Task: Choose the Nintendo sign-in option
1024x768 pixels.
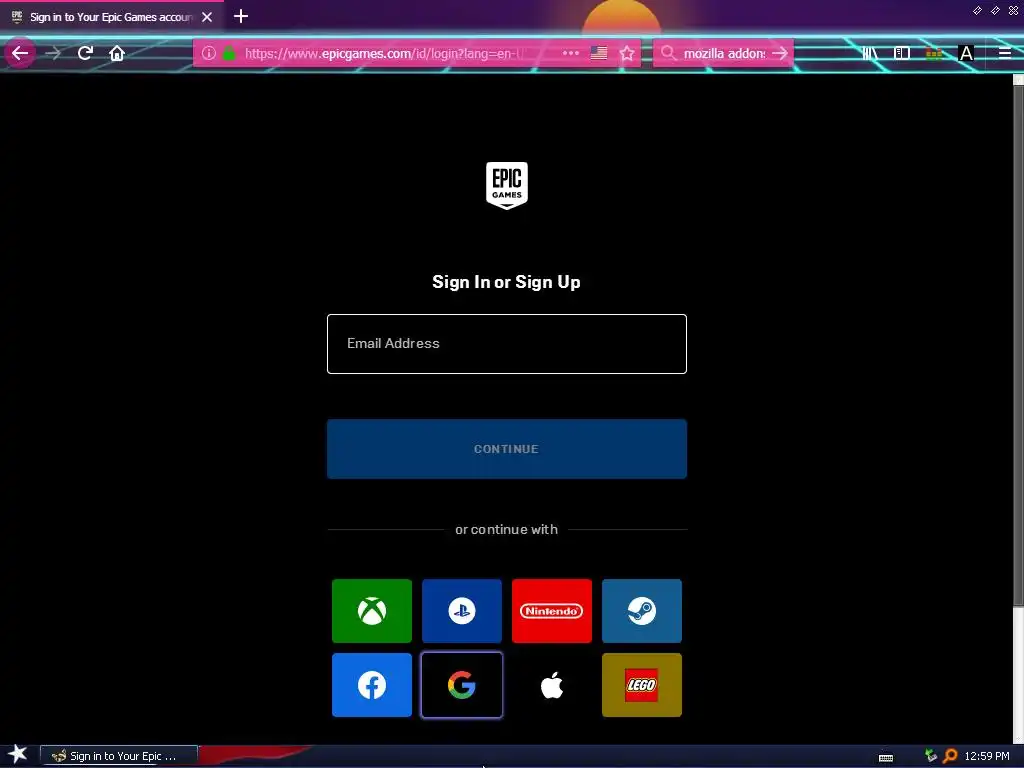Action: click(552, 611)
